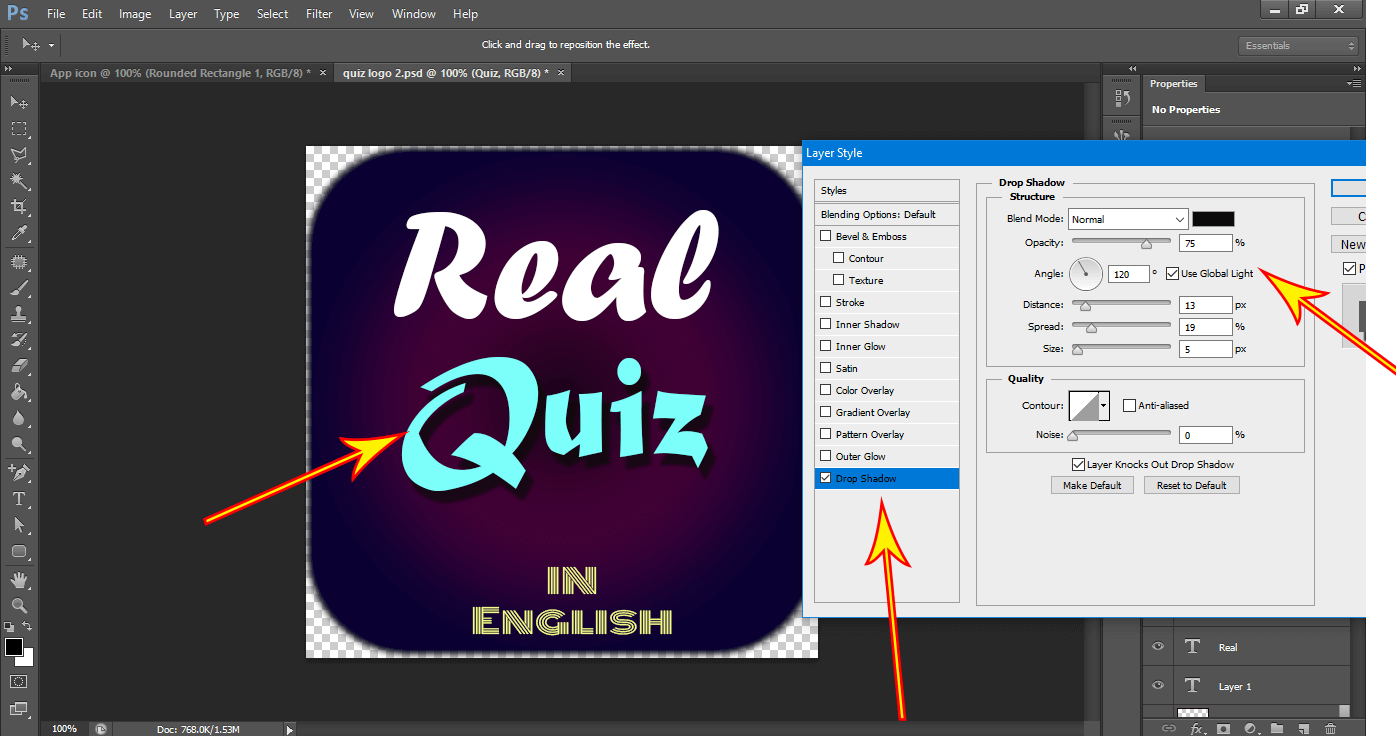This screenshot has width=1396, height=736.
Task: Click the delete layer trash icon
Action: tap(1330, 729)
